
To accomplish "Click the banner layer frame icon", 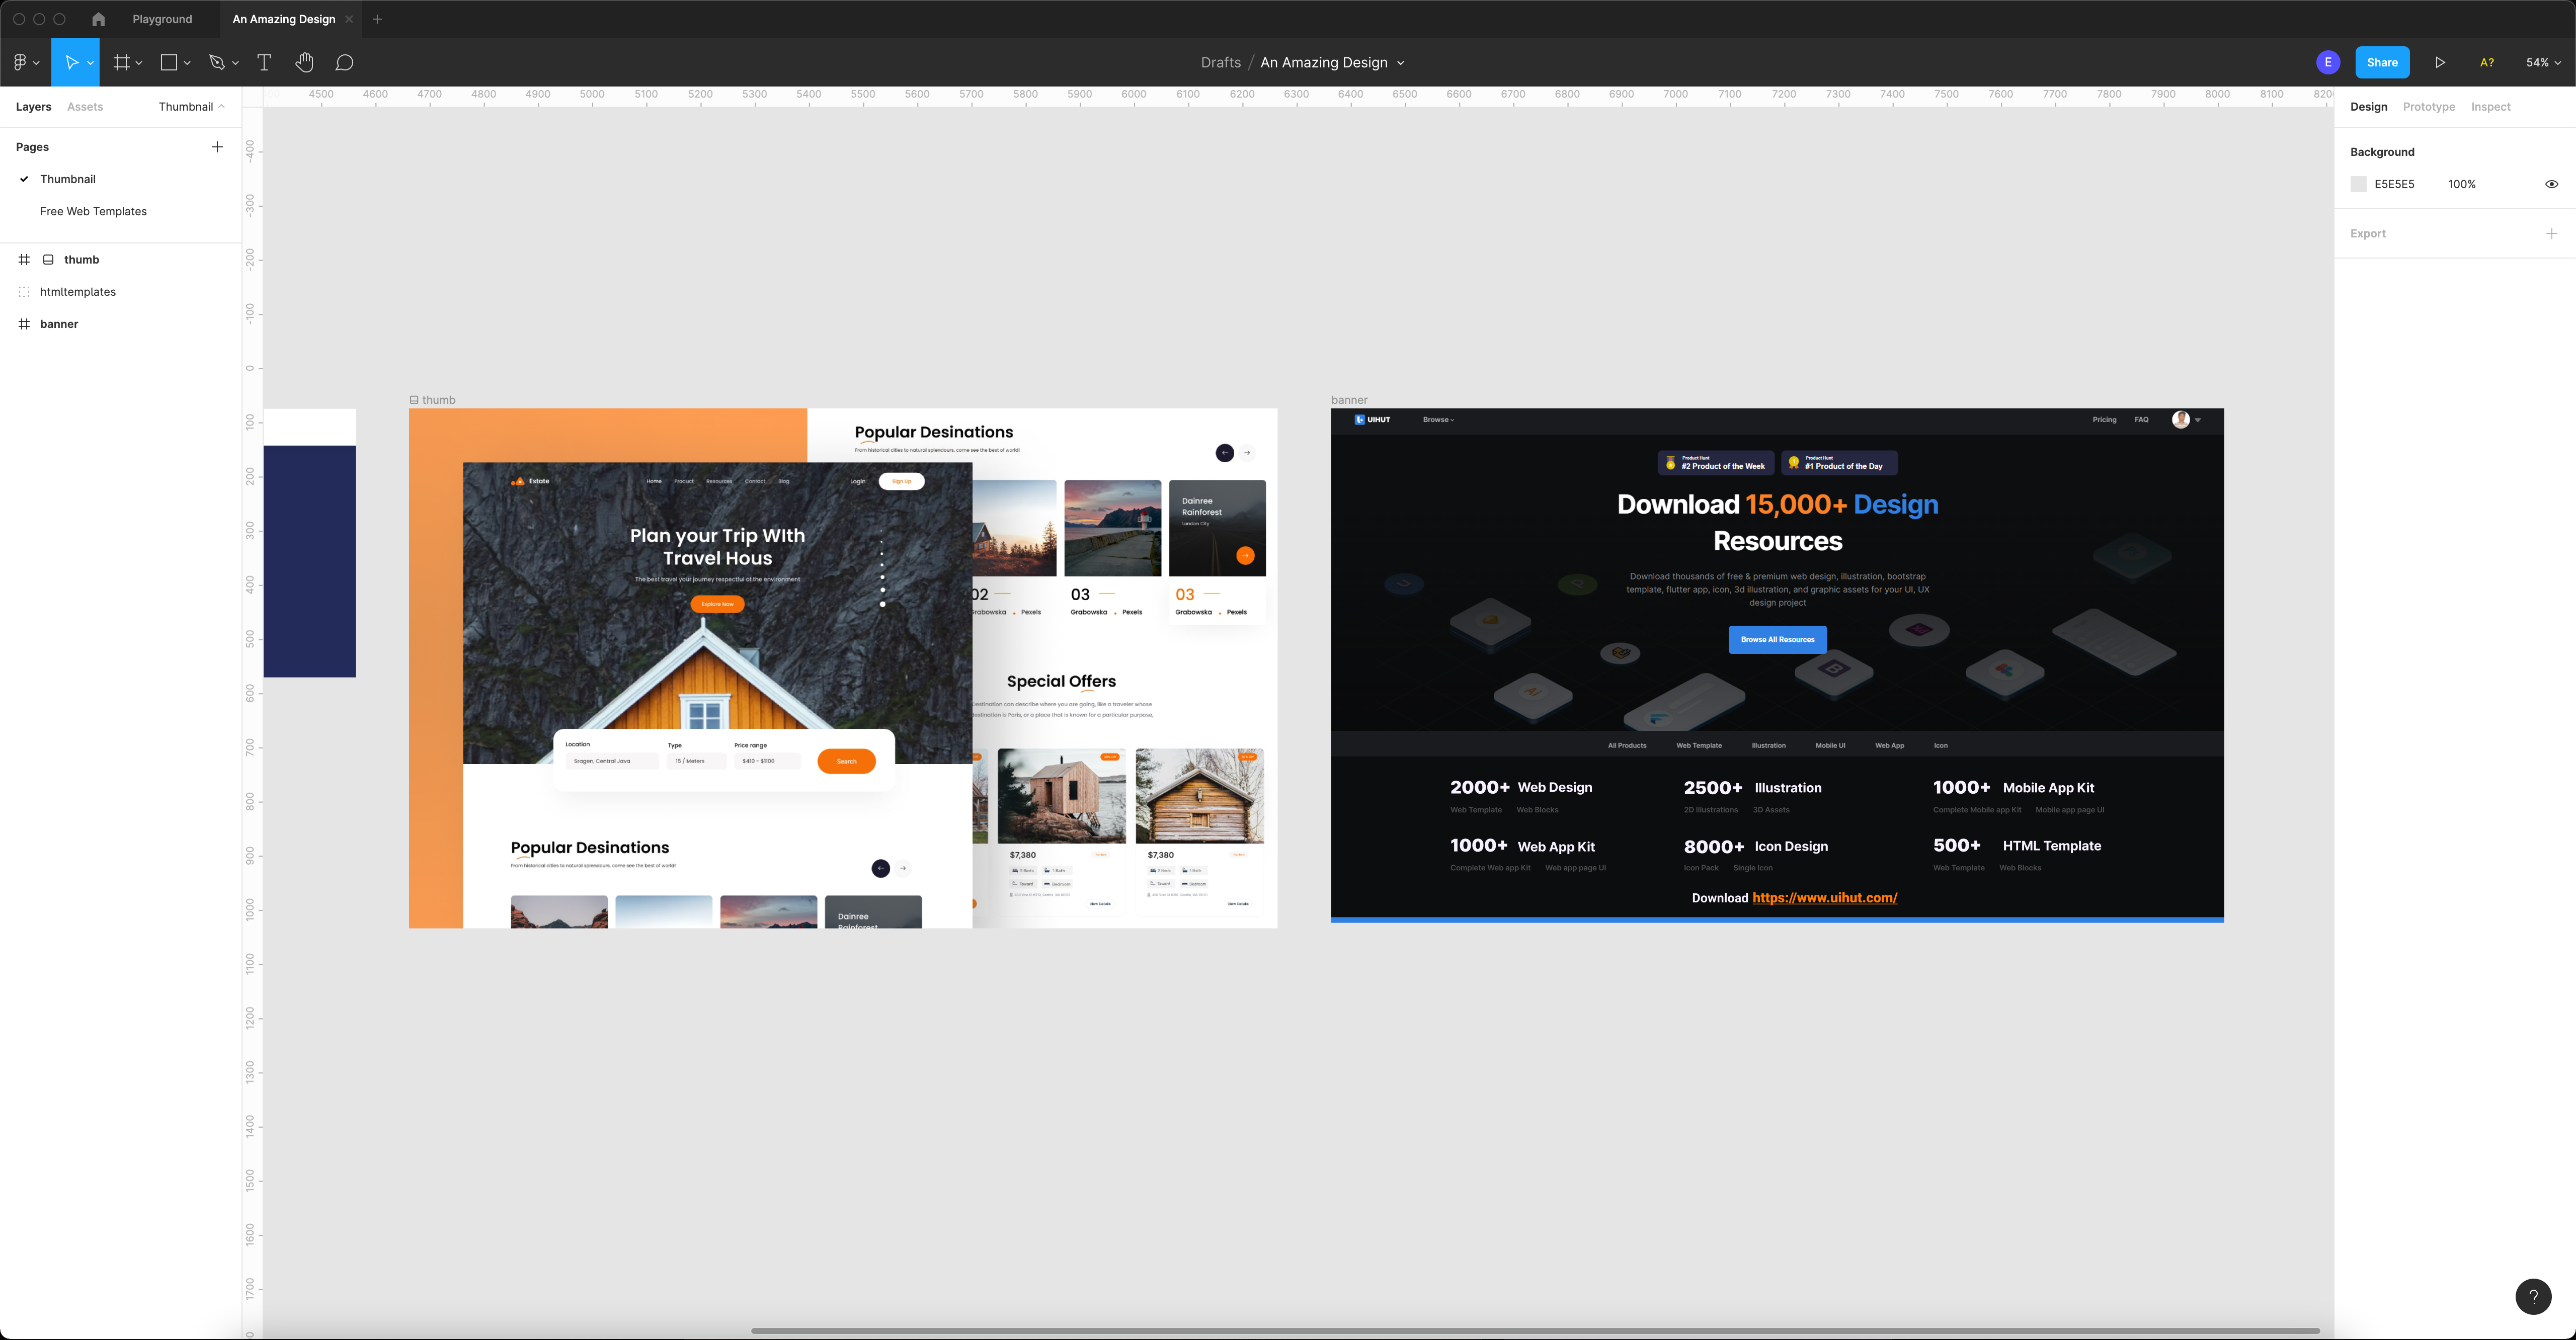I will click(x=24, y=324).
